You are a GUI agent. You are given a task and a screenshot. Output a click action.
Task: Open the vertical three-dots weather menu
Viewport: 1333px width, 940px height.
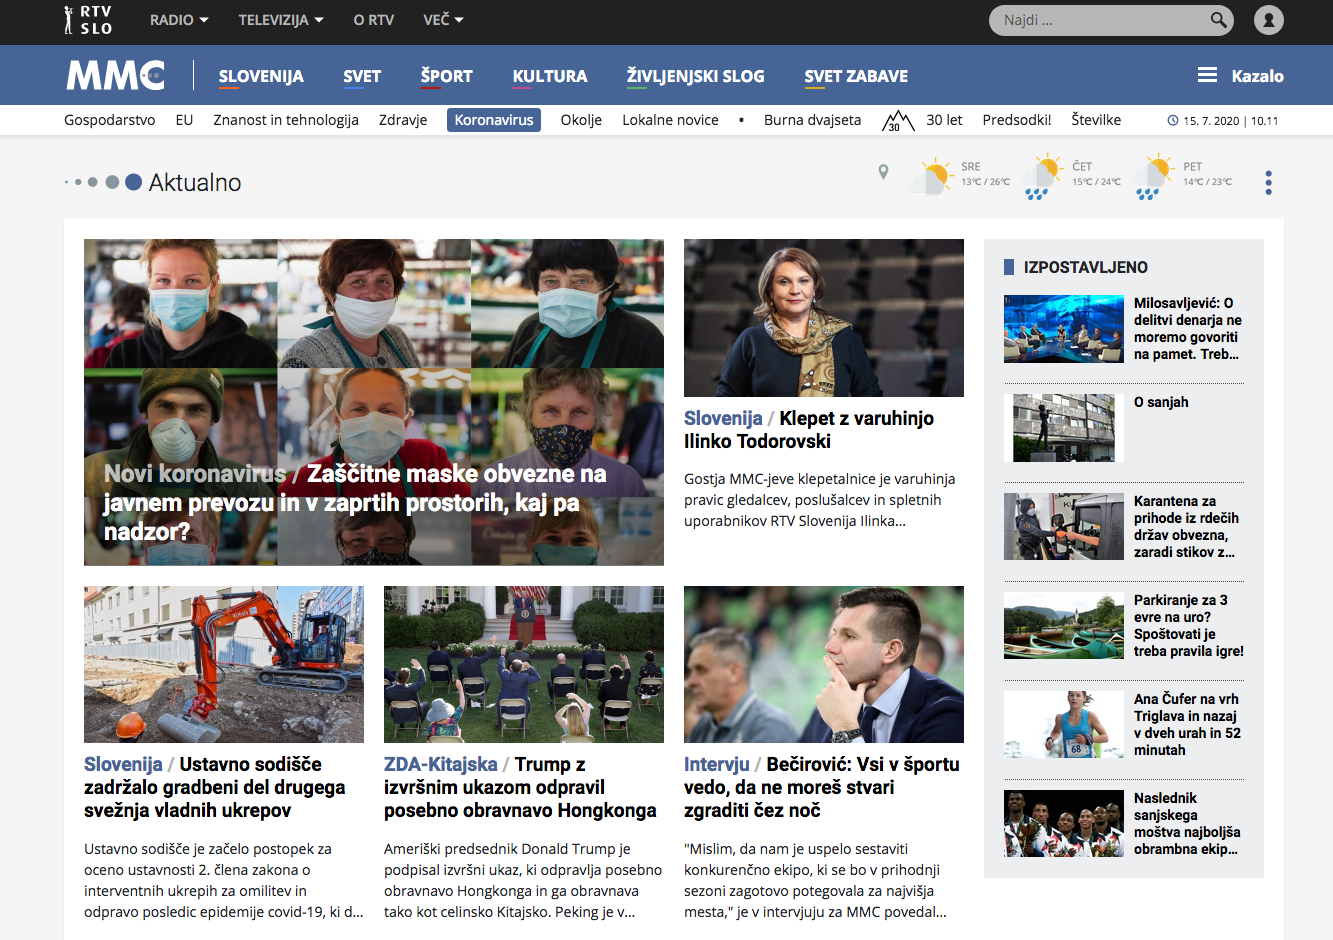point(1268,182)
